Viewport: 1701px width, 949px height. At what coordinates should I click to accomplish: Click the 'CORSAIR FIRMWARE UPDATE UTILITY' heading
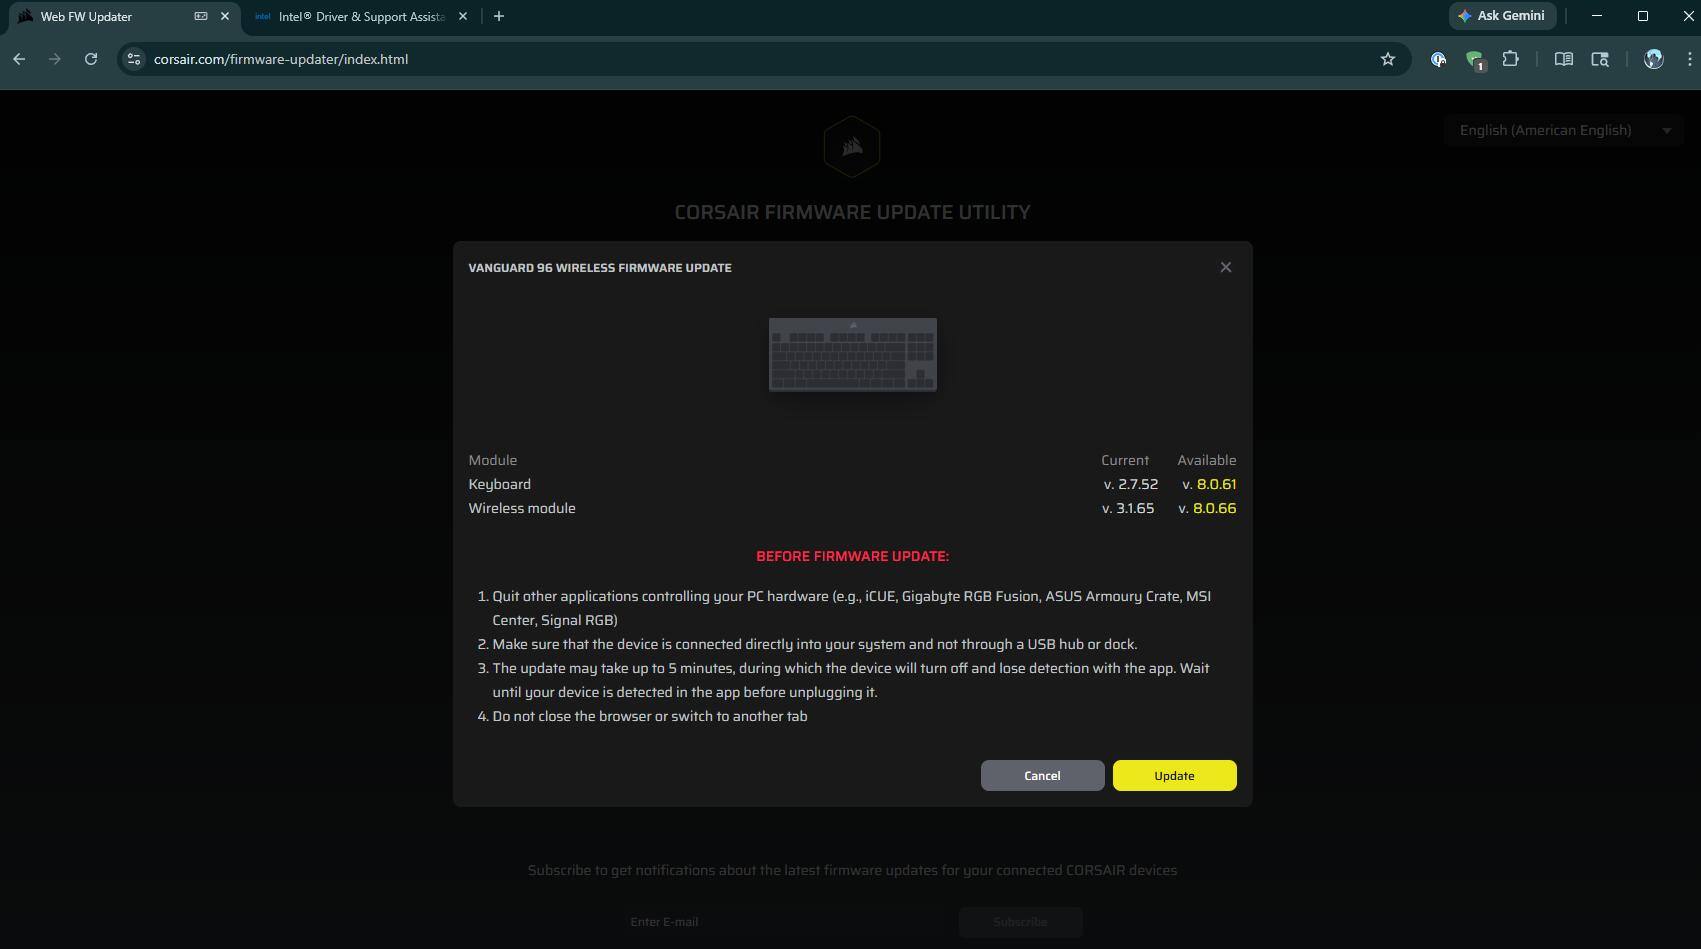point(852,212)
